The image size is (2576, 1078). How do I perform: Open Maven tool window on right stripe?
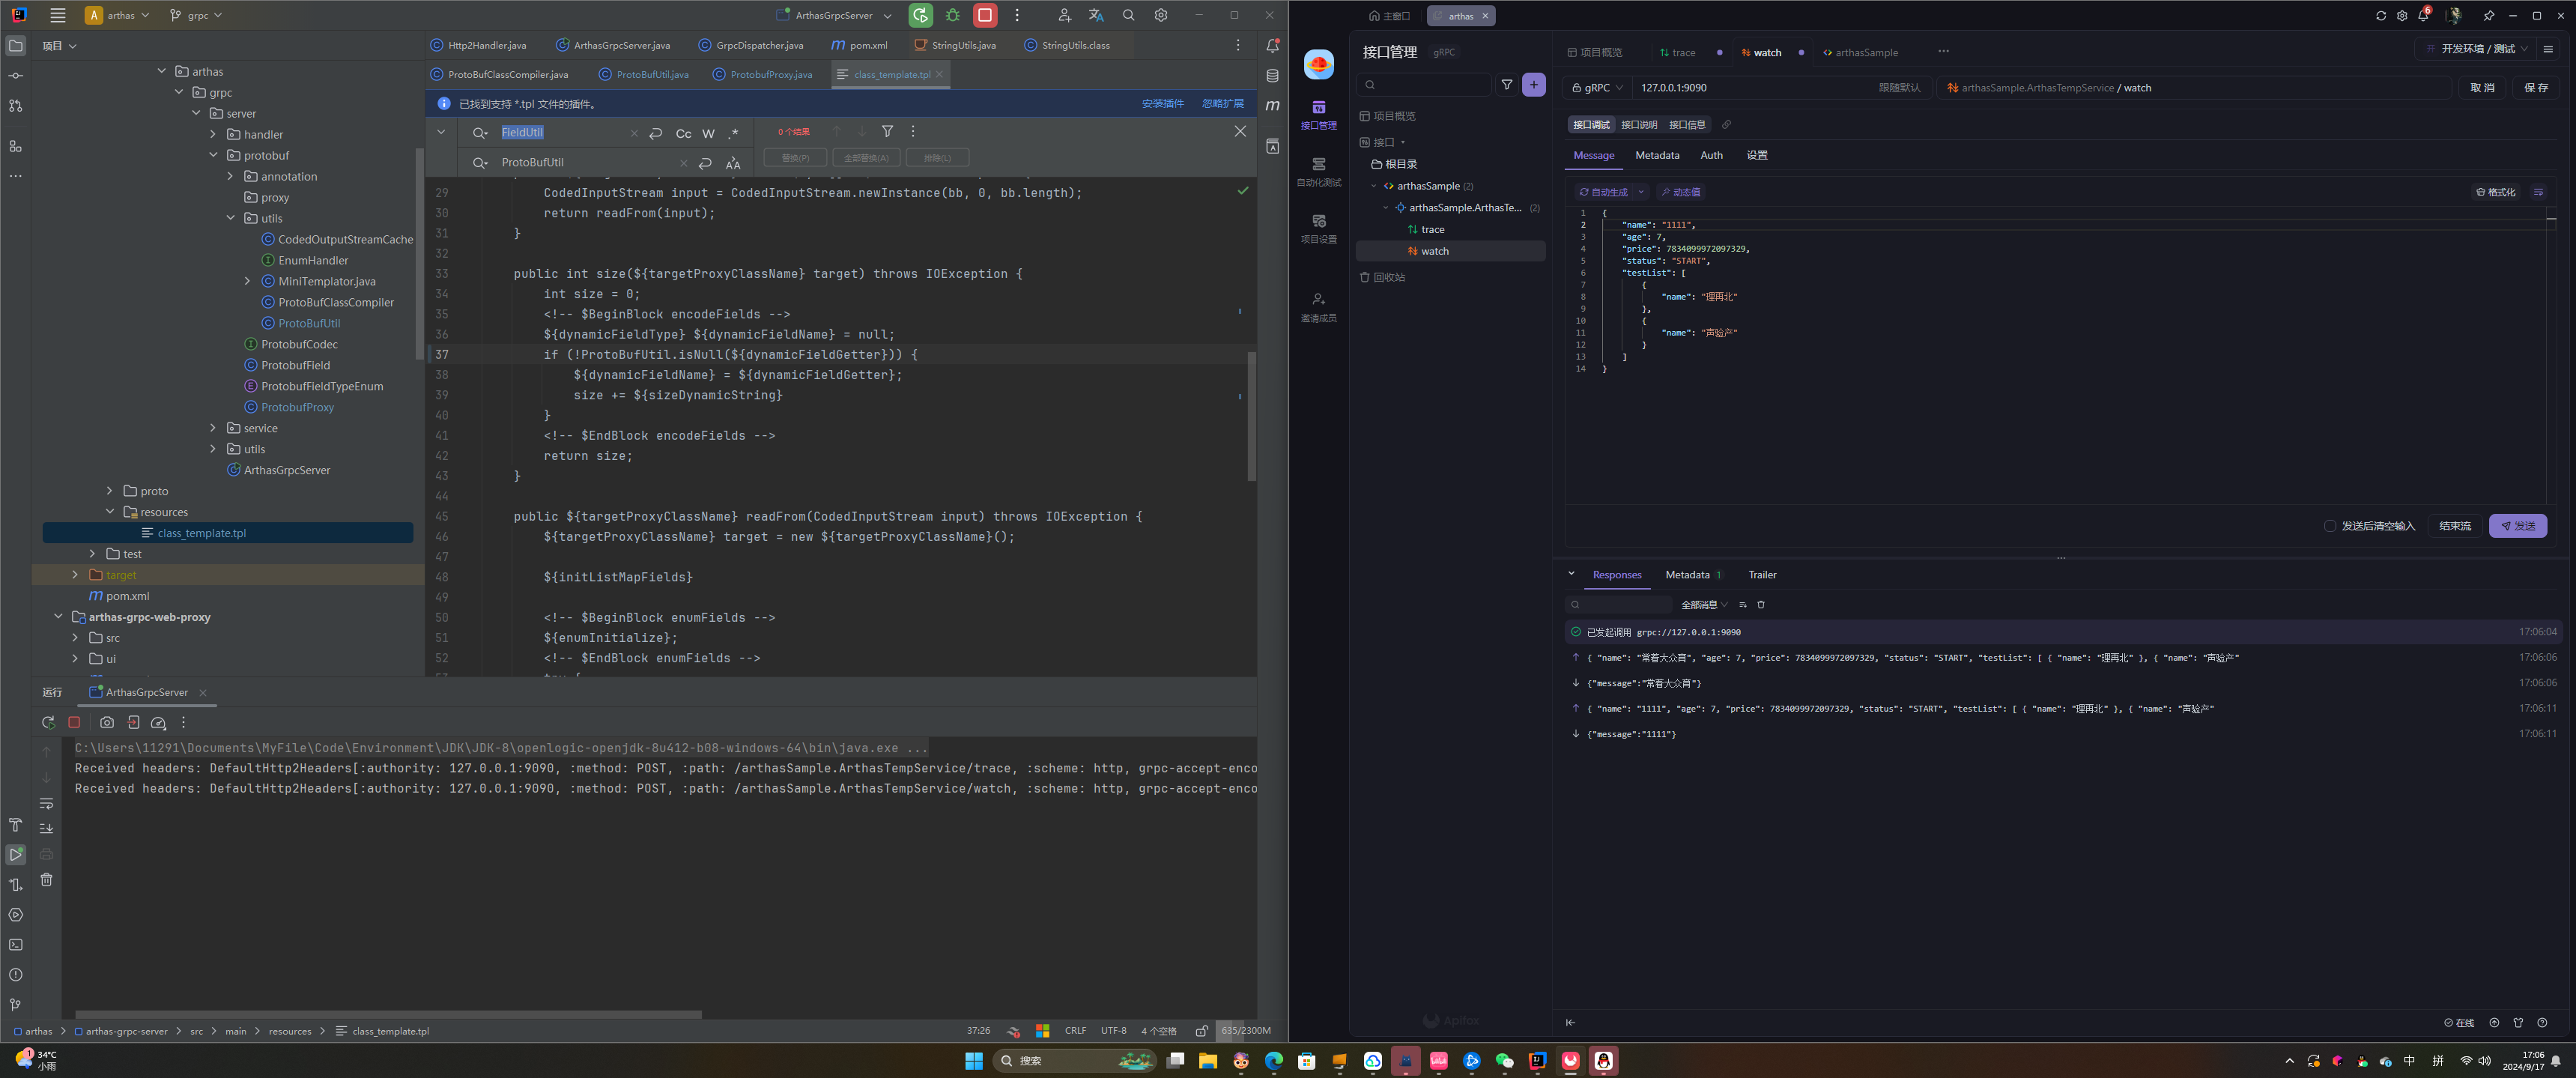point(1272,105)
